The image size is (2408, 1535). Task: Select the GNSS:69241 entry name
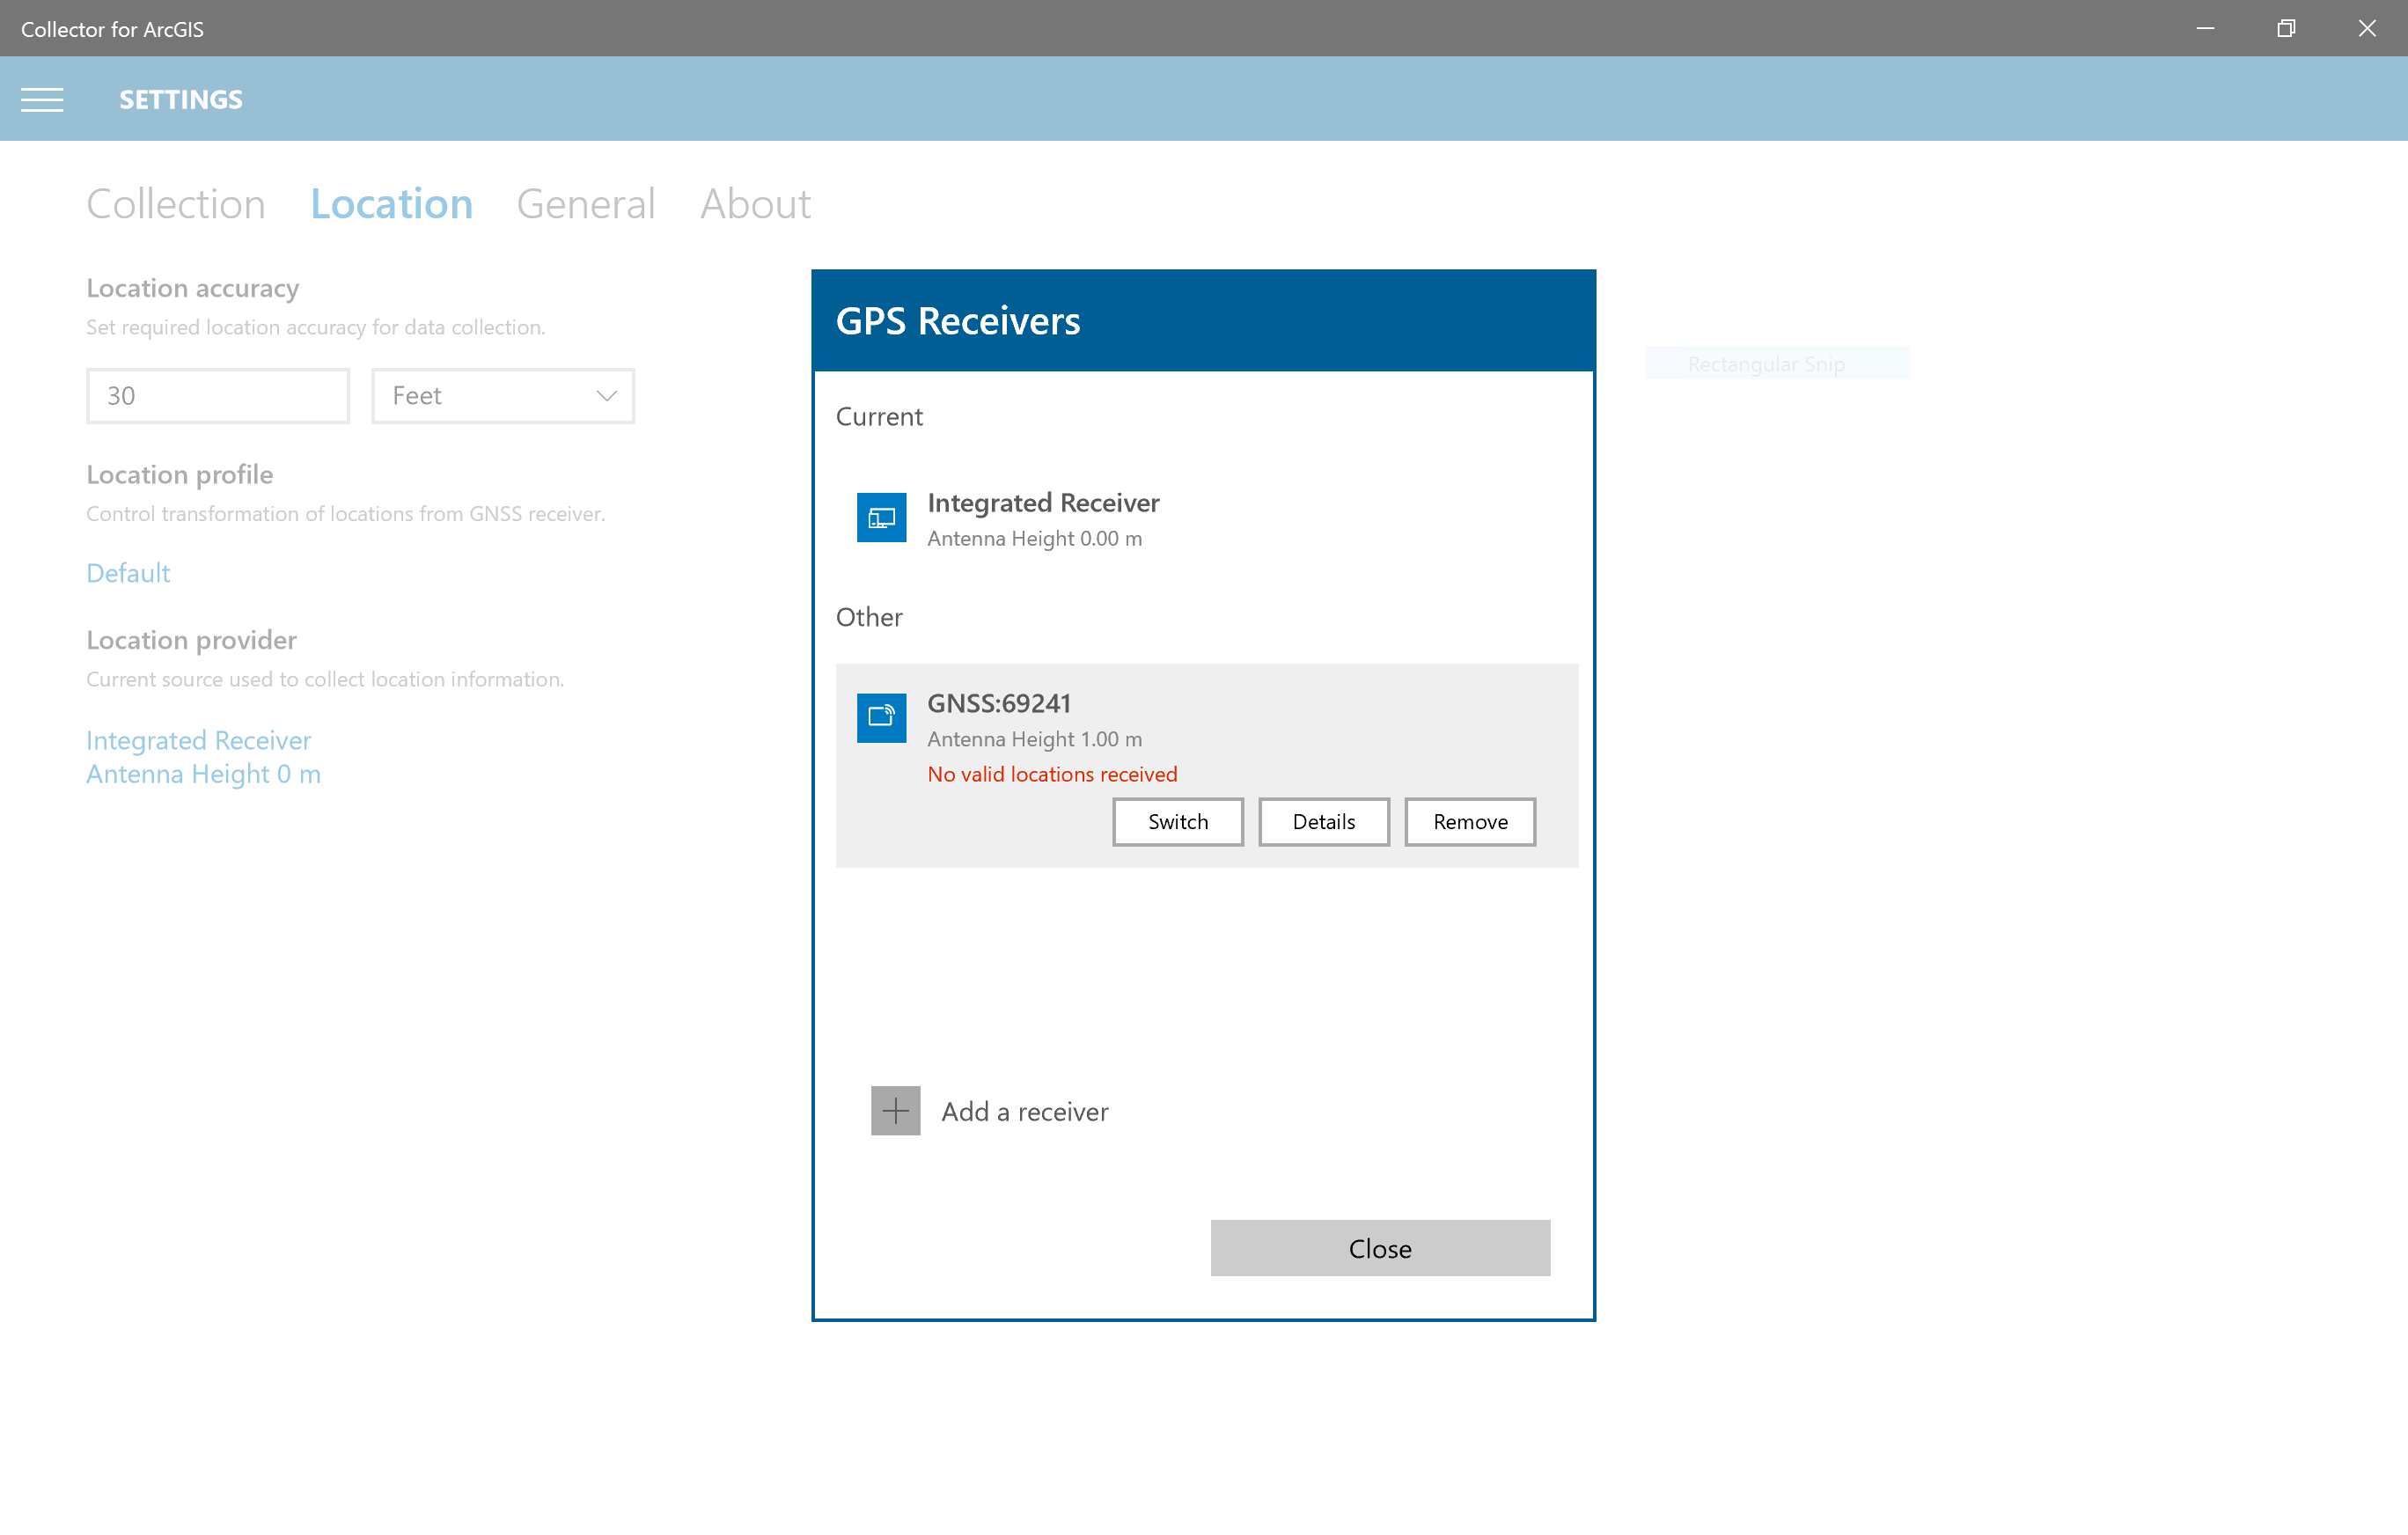point(999,704)
